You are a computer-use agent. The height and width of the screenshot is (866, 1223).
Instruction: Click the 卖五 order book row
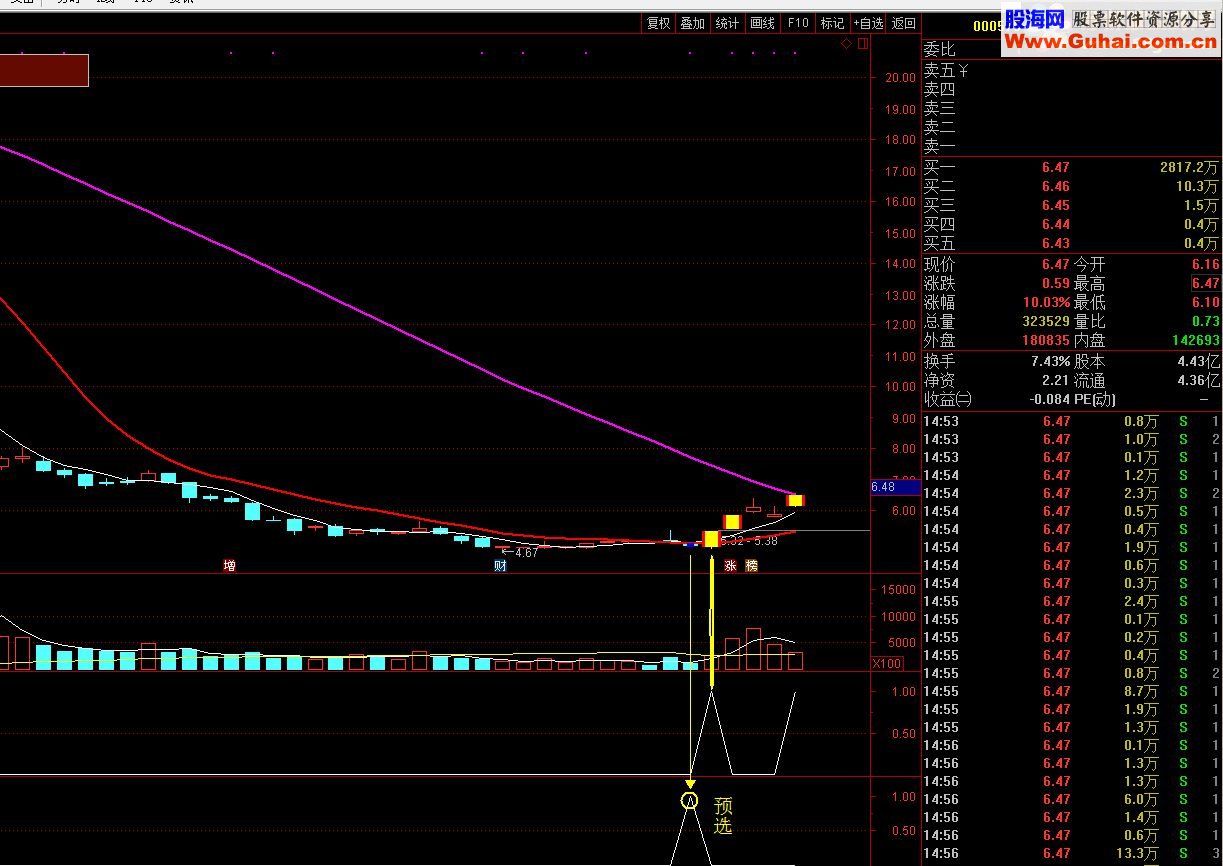pyautogui.click(x=1072, y=70)
